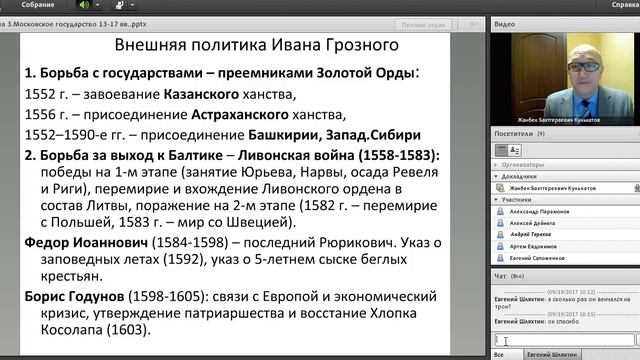Open the raise hand status dropdown arrow
640x360 pixels.
click(x=132, y=5)
